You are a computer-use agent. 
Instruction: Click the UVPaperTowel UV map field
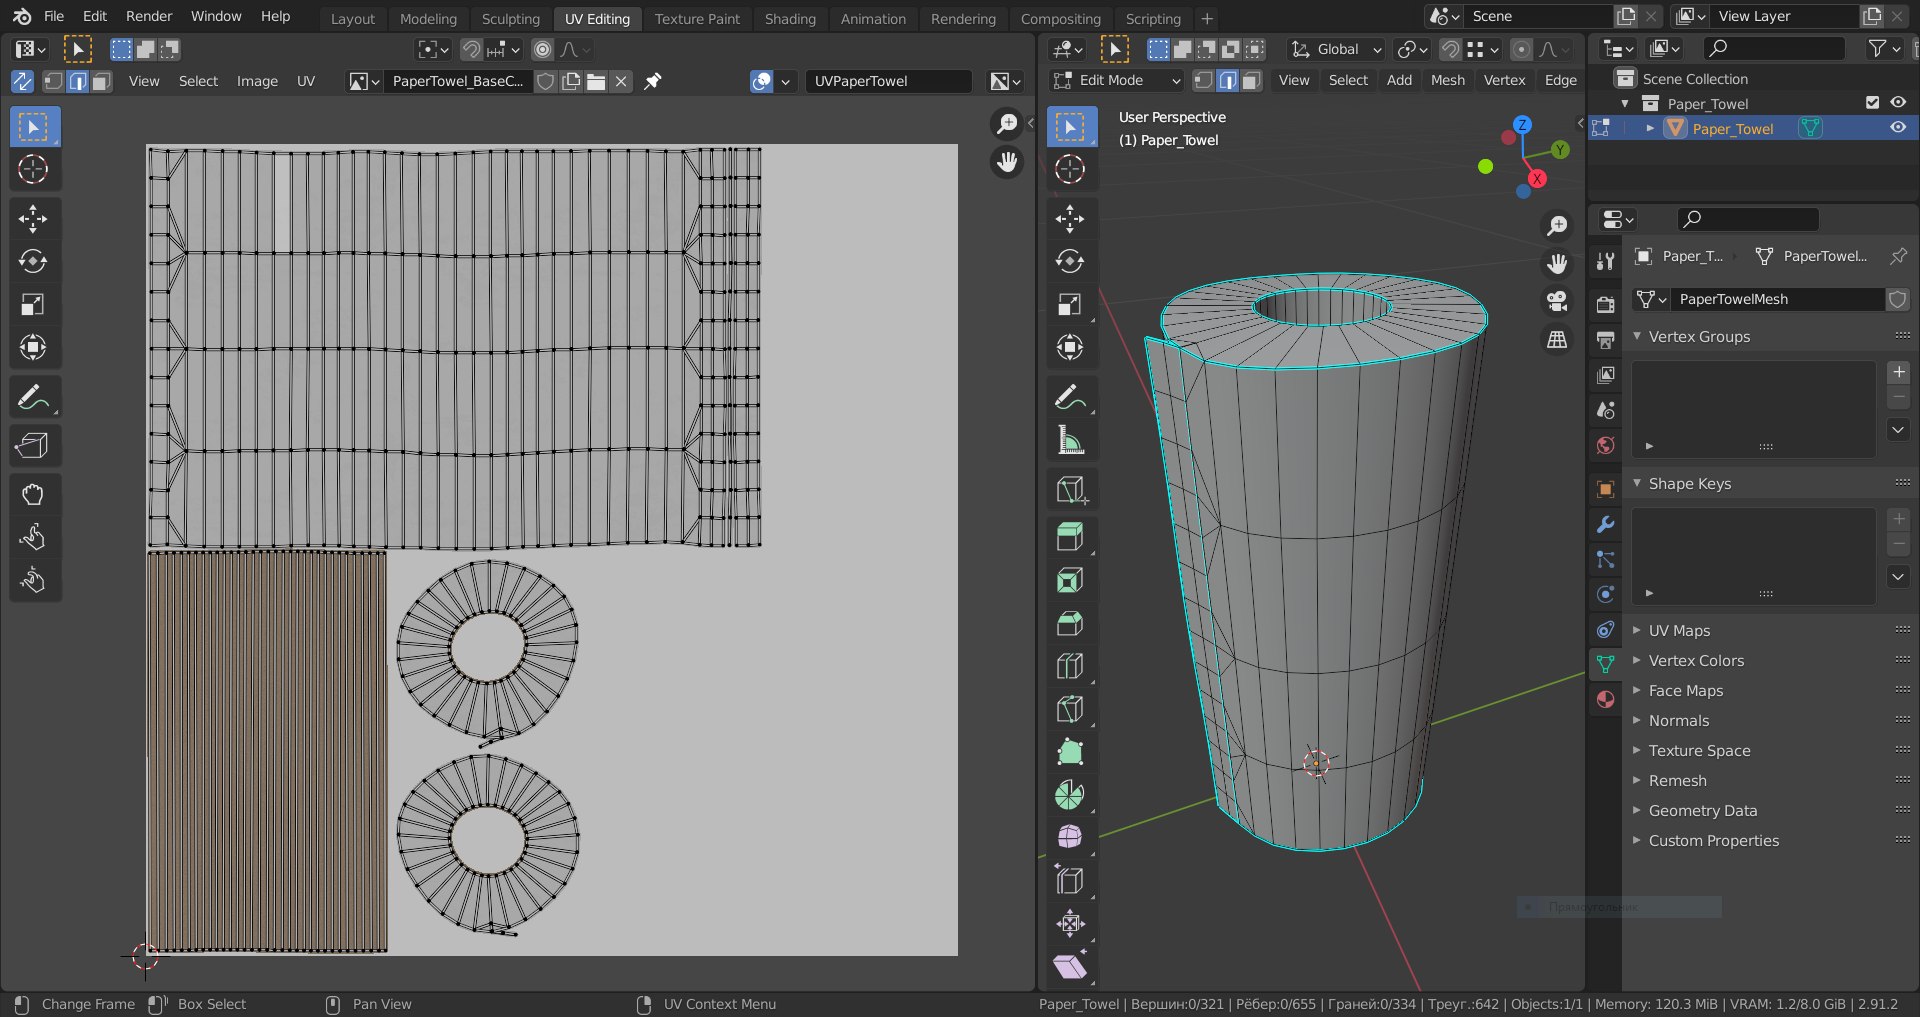(888, 81)
